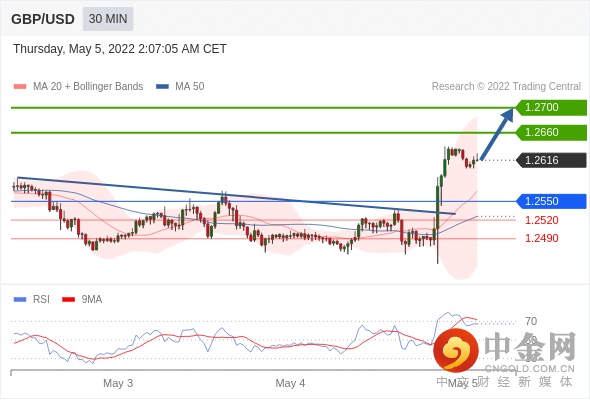The width and height of the screenshot is (590, 400).
Task: Click Research © 2022 Trading Central credit
Action: click(506, 87)
